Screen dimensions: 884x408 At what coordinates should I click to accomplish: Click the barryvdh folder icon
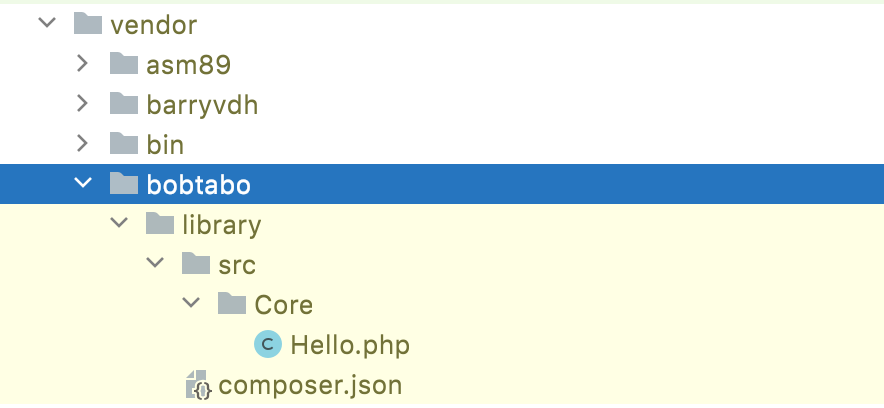[x=123, y=104]
